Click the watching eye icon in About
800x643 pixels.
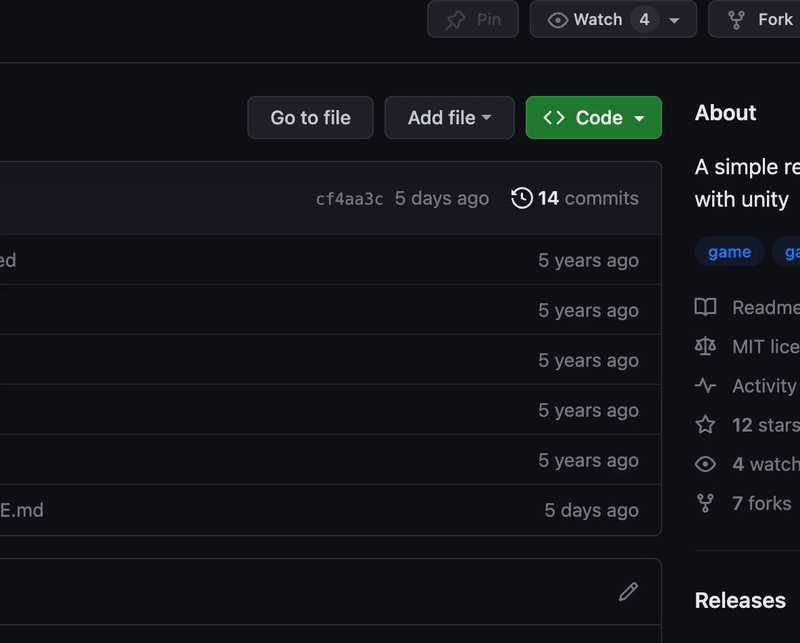click(x=706, y=464)
